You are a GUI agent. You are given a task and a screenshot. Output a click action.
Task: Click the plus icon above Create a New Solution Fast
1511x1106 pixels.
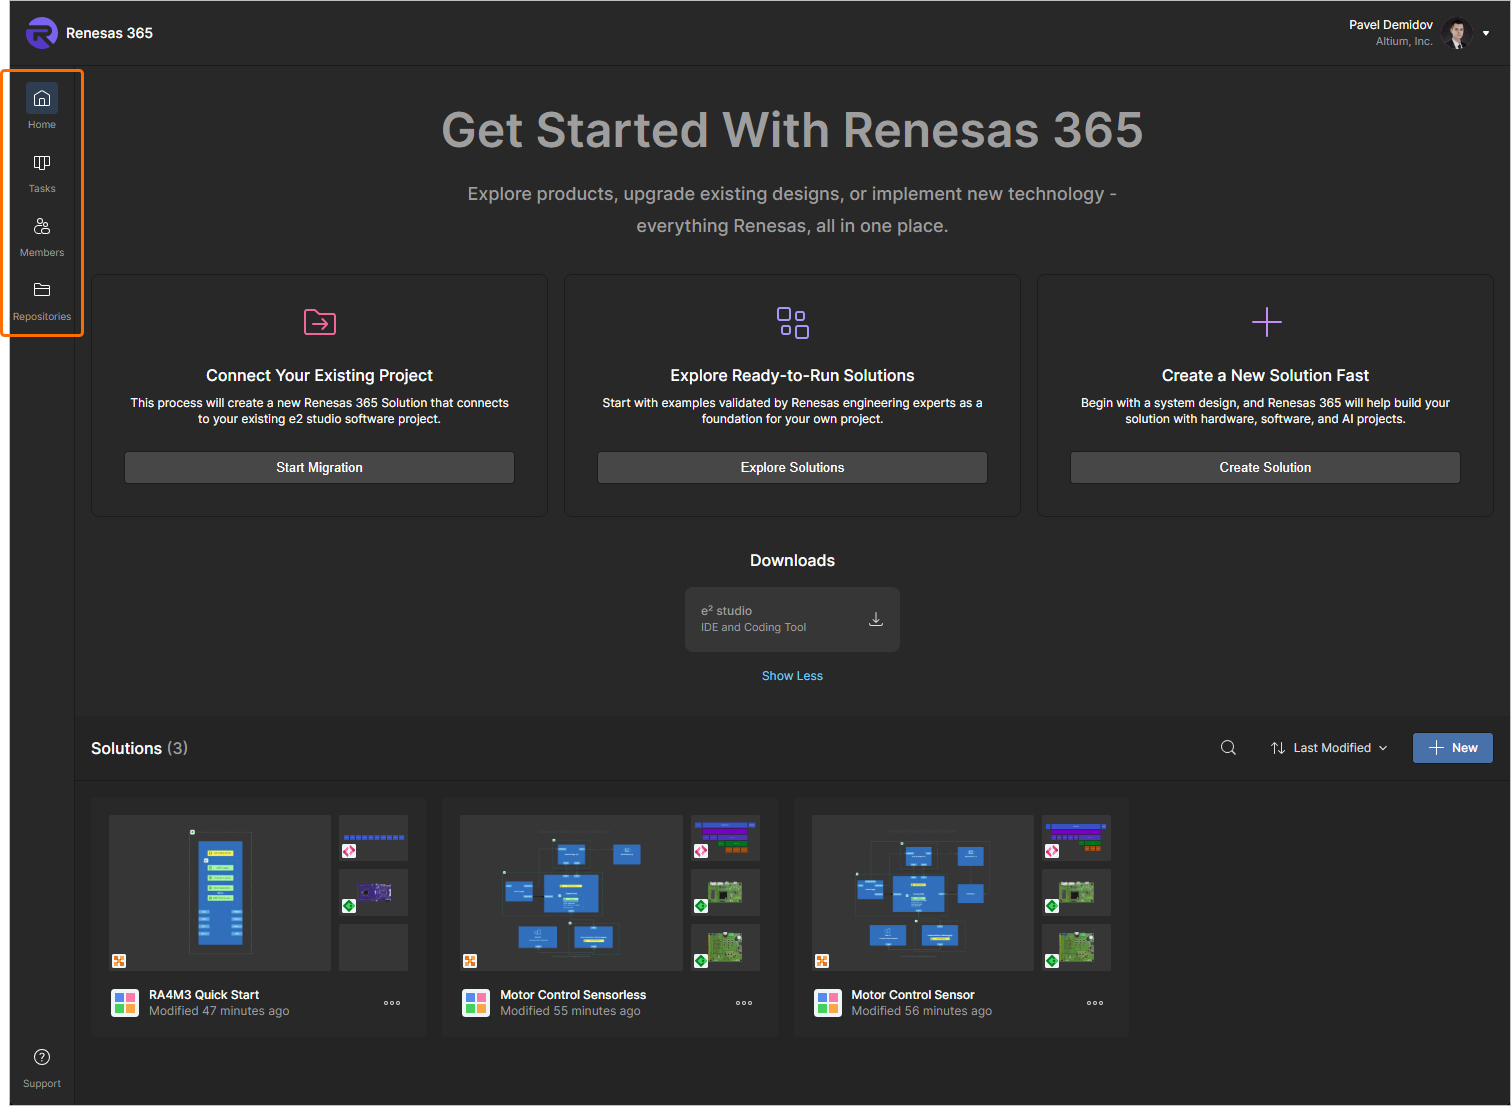point(1266,322)
